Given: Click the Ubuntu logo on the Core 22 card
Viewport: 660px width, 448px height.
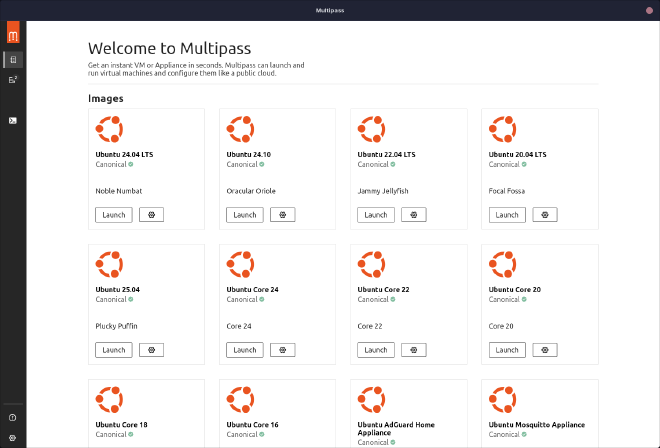Looking at the screenshot, I should pyautogui.click(x=371, y=264).
